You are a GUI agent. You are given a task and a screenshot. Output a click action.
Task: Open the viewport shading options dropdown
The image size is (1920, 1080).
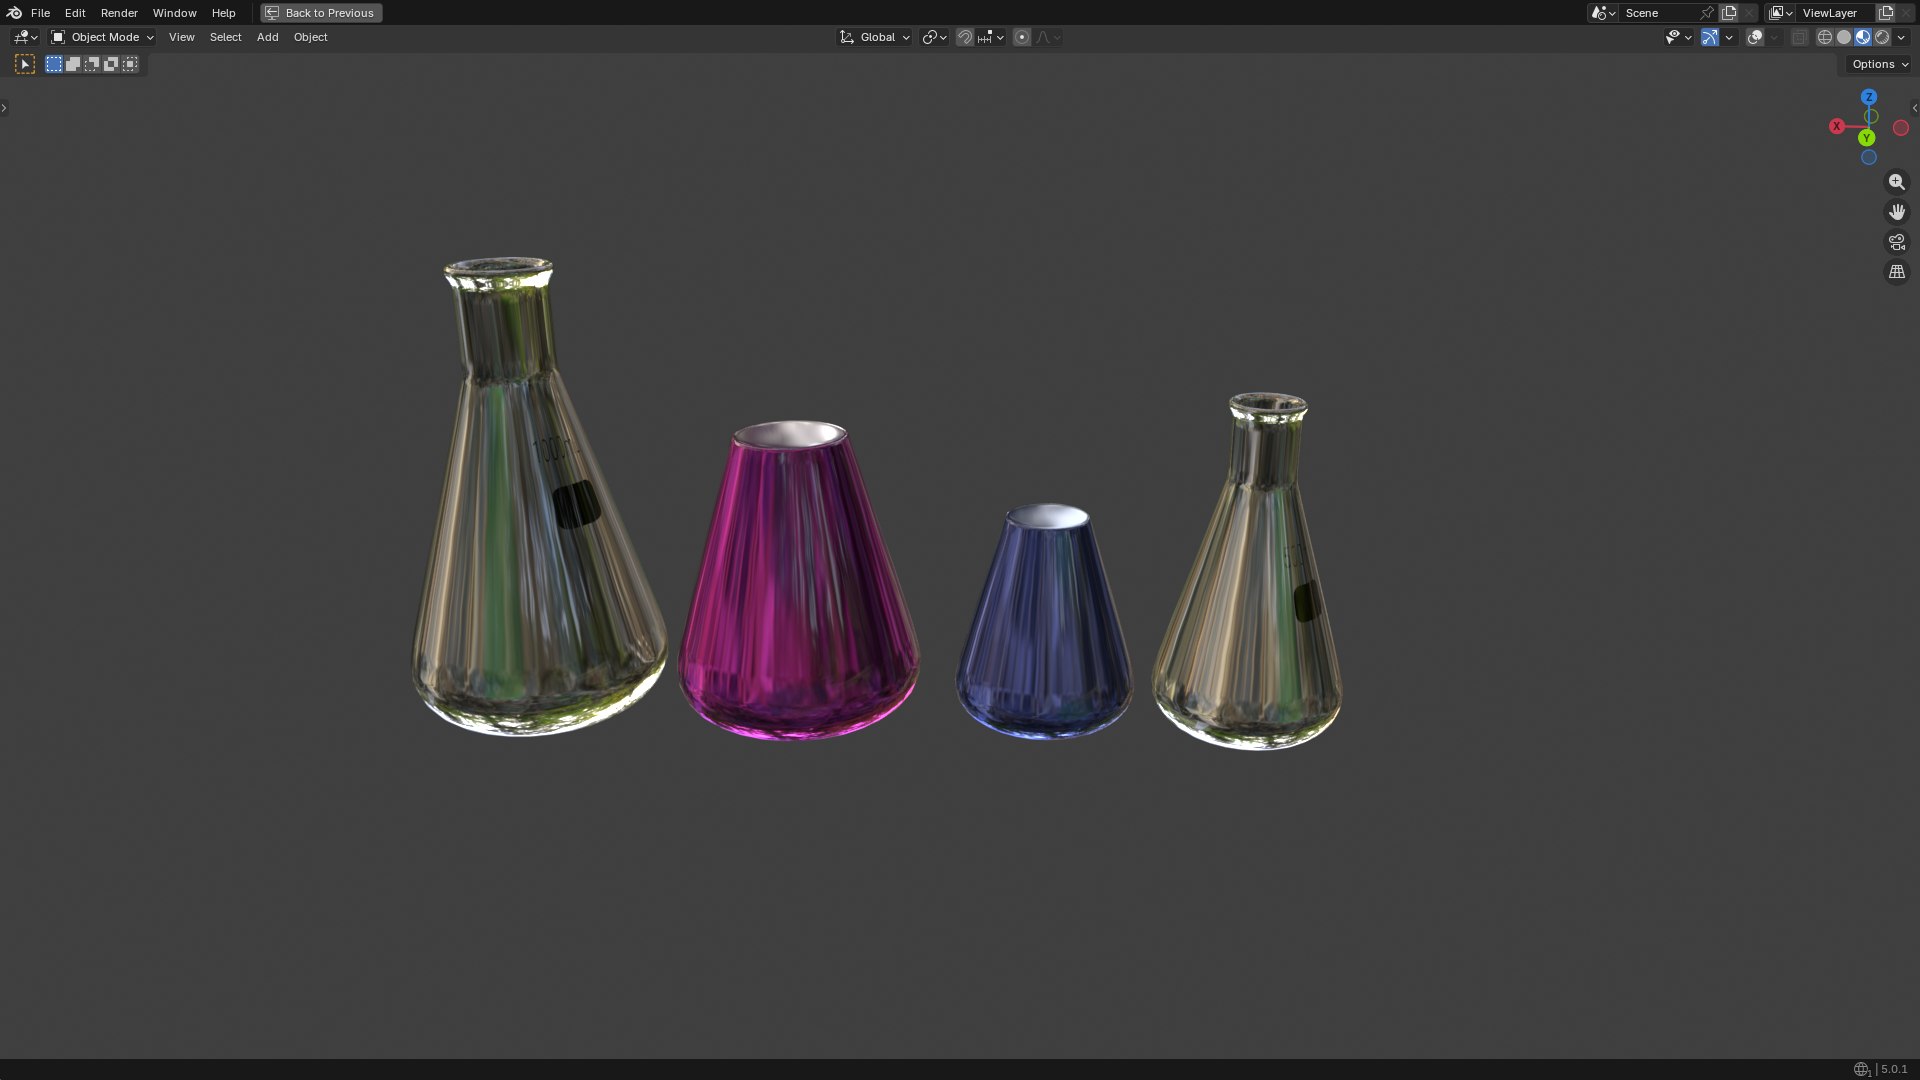[x=1901, y=37]
